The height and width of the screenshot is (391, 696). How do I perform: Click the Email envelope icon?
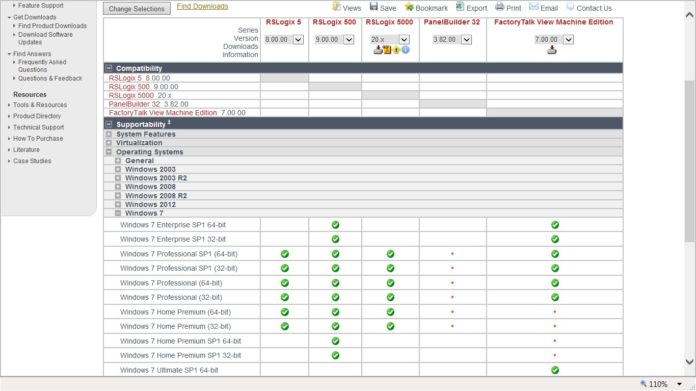[x=534, y=7]
